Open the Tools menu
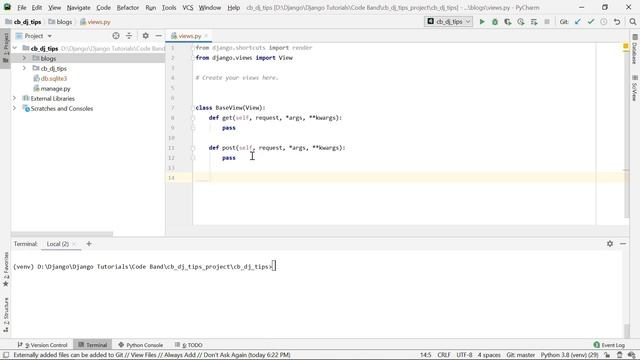Viewport: 640px width, 360px height. pos(169,7)
